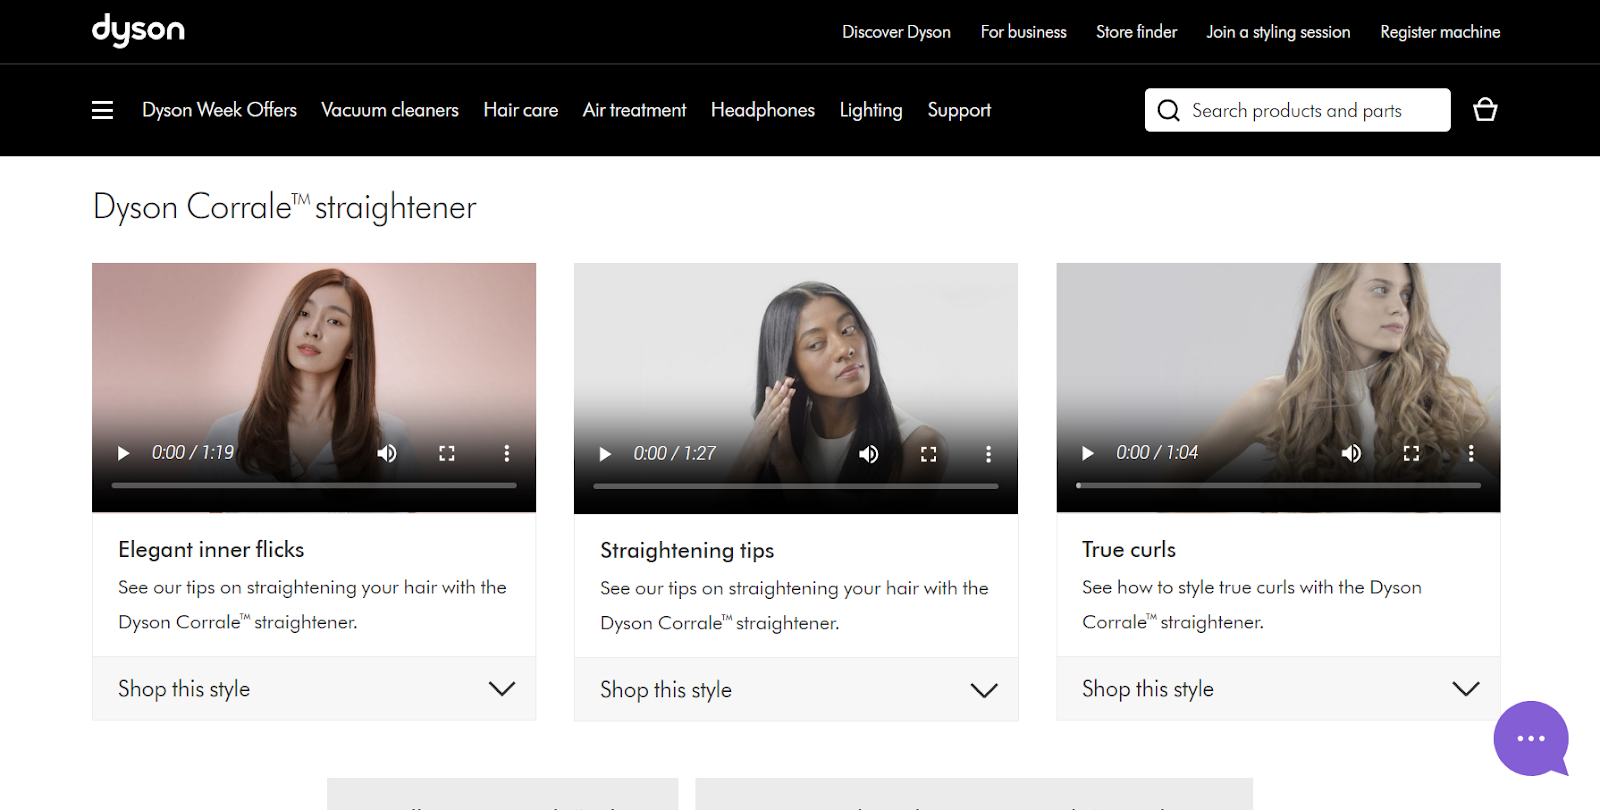Click Join a styling session
Screen dimensions: 1600x810
coord(1278,32)
